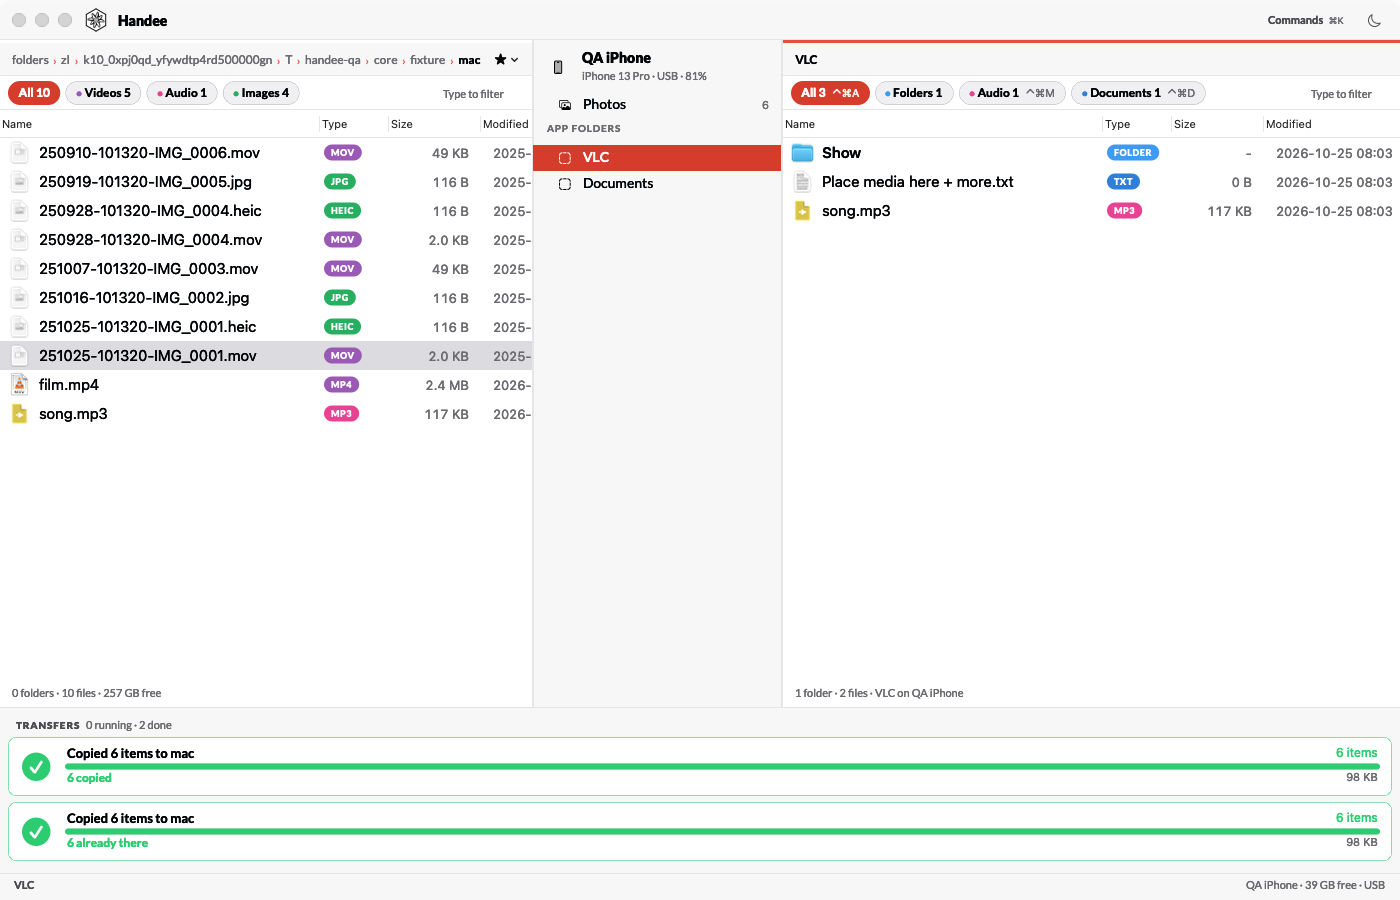Filter the VLC pane by Audio 1
This screenshot has width=1400, height=900.
click(1012, 93)
